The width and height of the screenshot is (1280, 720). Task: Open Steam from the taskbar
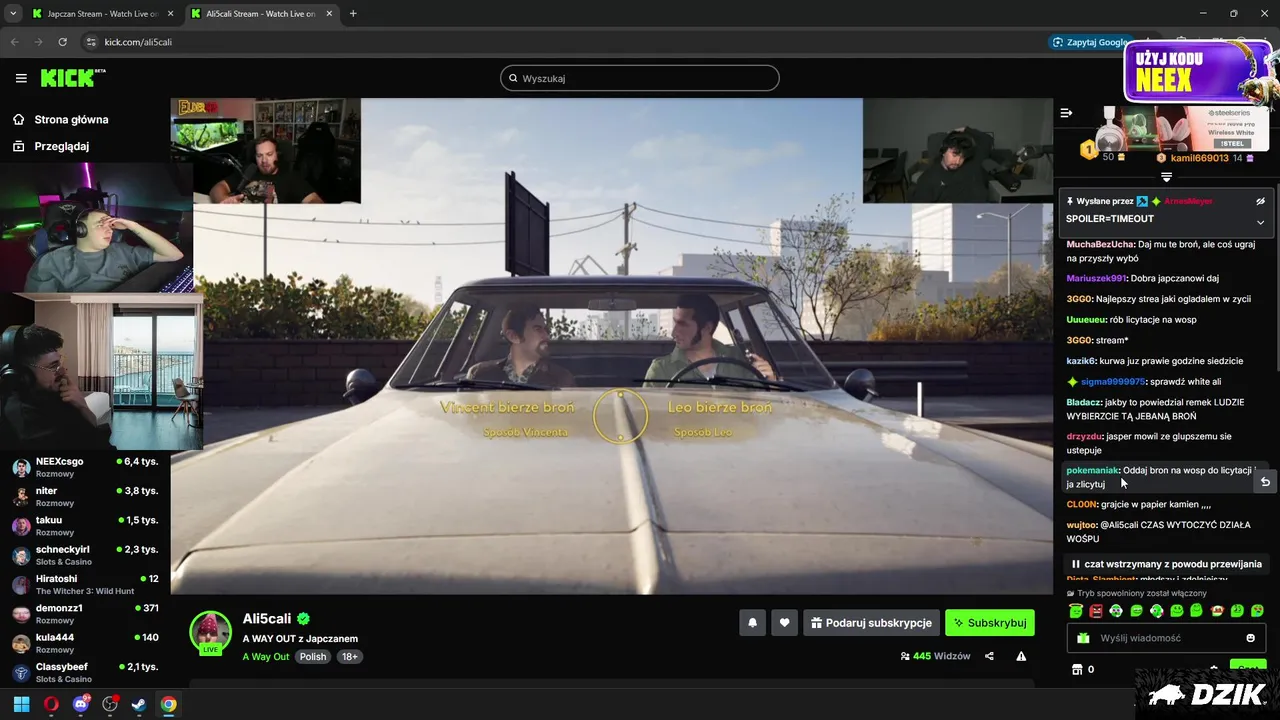139,704
